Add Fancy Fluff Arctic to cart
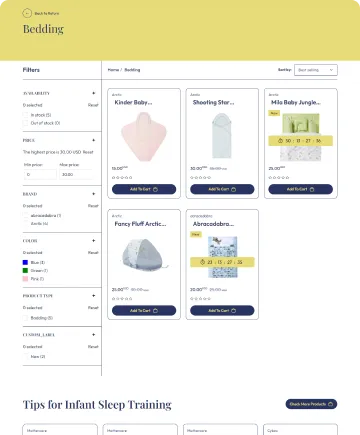Viewport: 360px width, 435px height. (144, 310)
